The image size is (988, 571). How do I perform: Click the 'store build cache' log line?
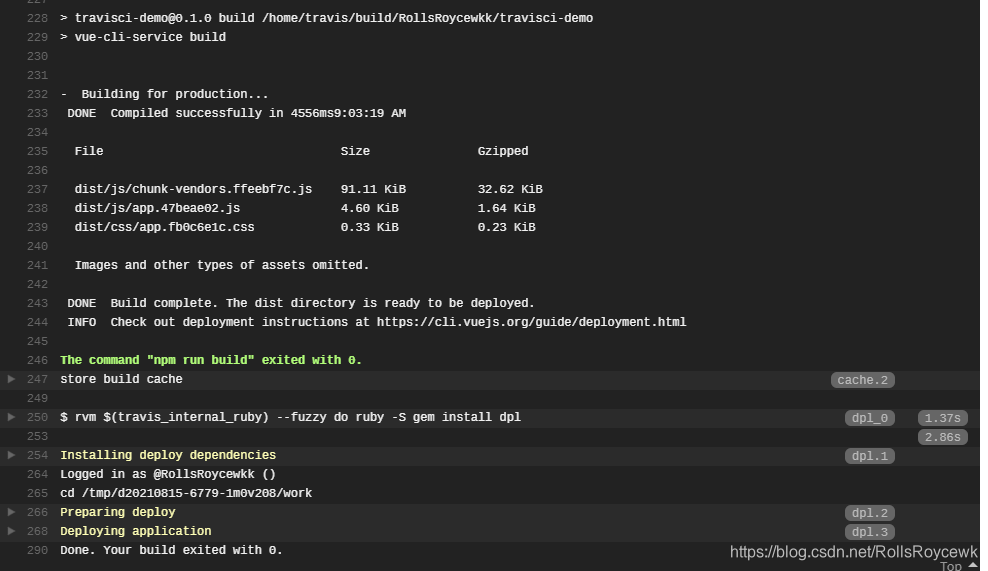tap(121, 379)
